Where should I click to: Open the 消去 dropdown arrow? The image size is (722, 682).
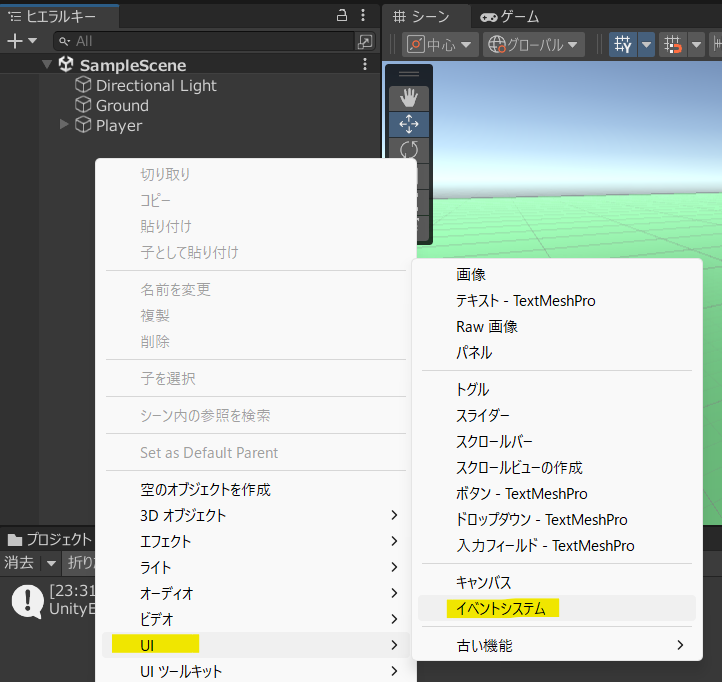pyautogui.click(x=51, y=563)
